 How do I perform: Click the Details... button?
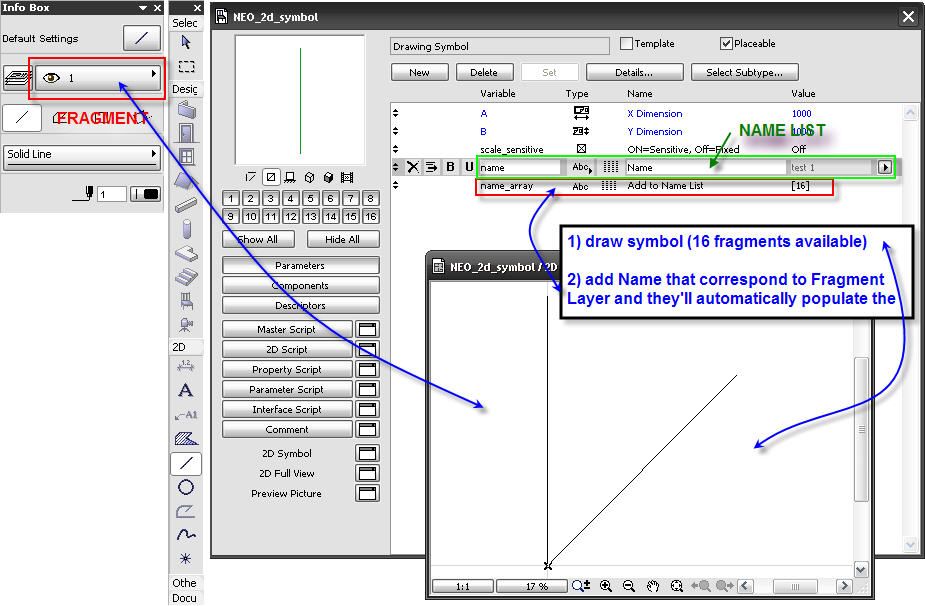click(x=634, y=73)
